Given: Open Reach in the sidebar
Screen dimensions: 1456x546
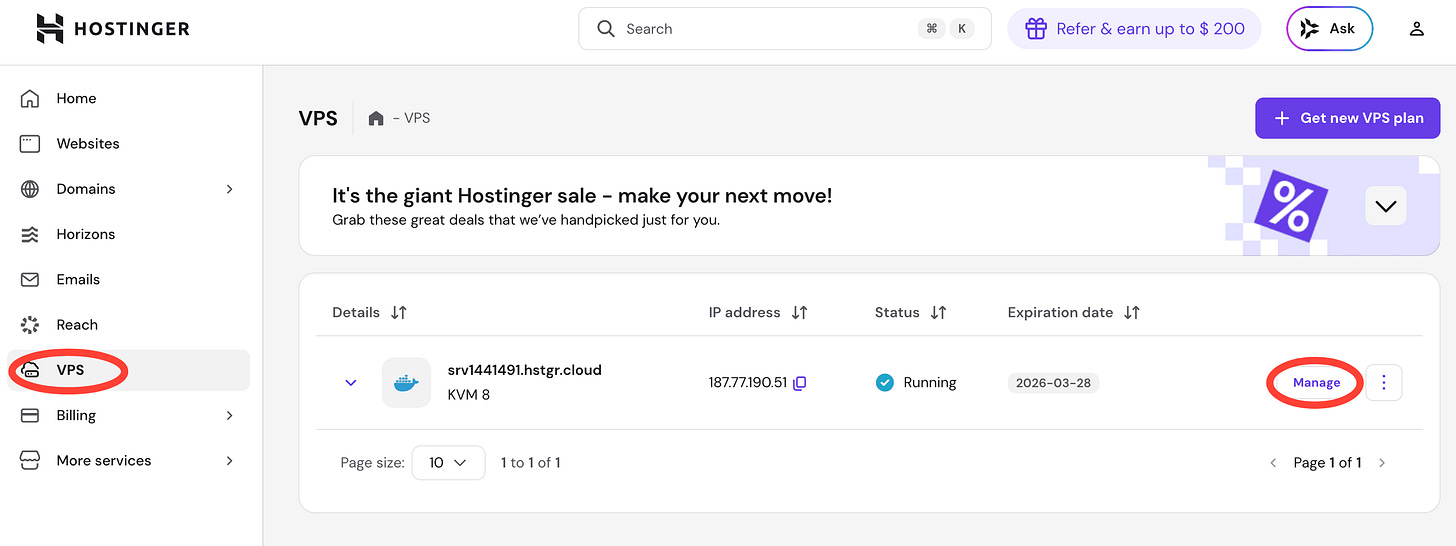Looking at the screenshot, I should [x=128, y=325].
